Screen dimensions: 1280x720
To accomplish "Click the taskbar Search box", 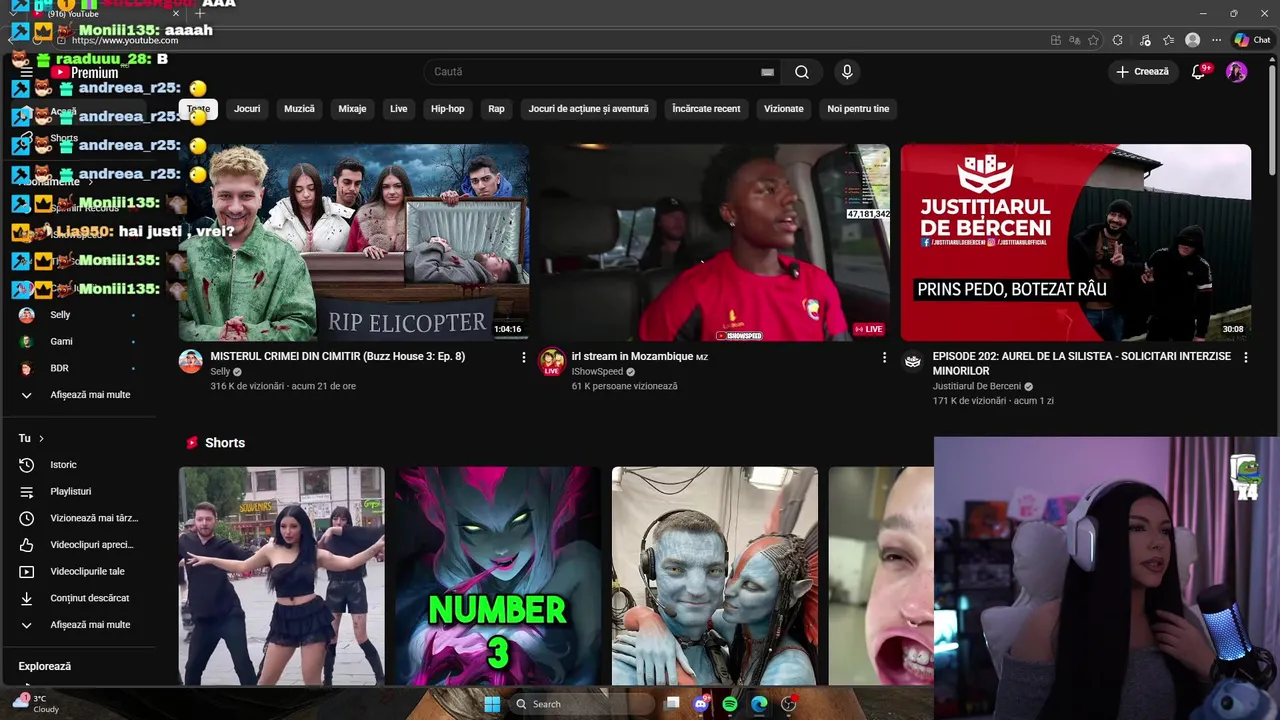I will [x=582, y=704].
